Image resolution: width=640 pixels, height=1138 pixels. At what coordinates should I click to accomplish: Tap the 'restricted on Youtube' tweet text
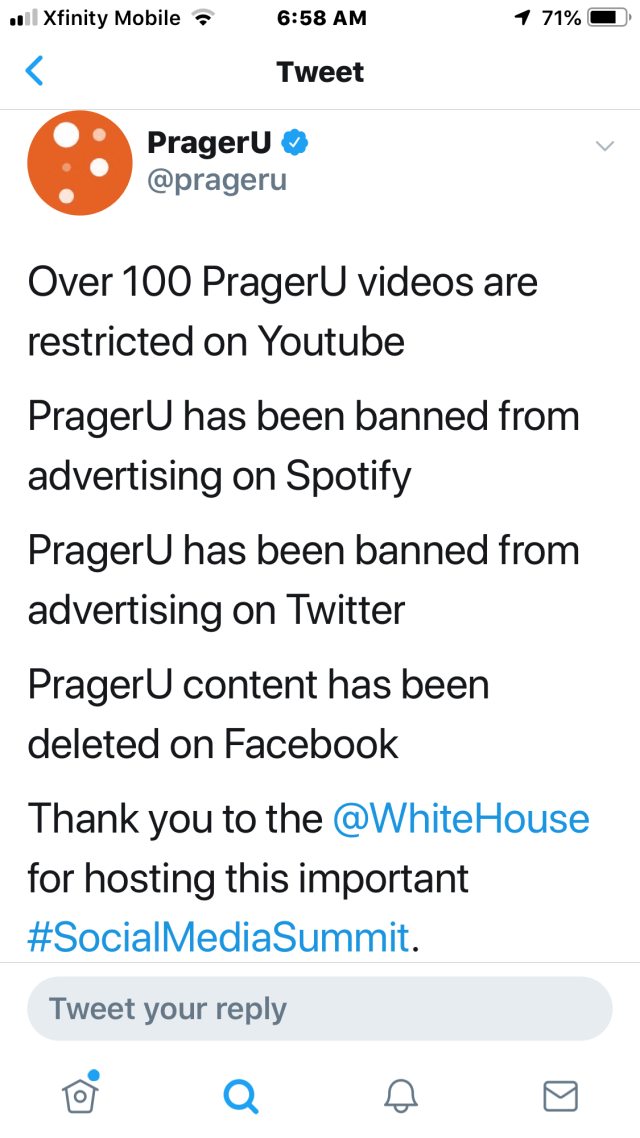click(216, 341)
